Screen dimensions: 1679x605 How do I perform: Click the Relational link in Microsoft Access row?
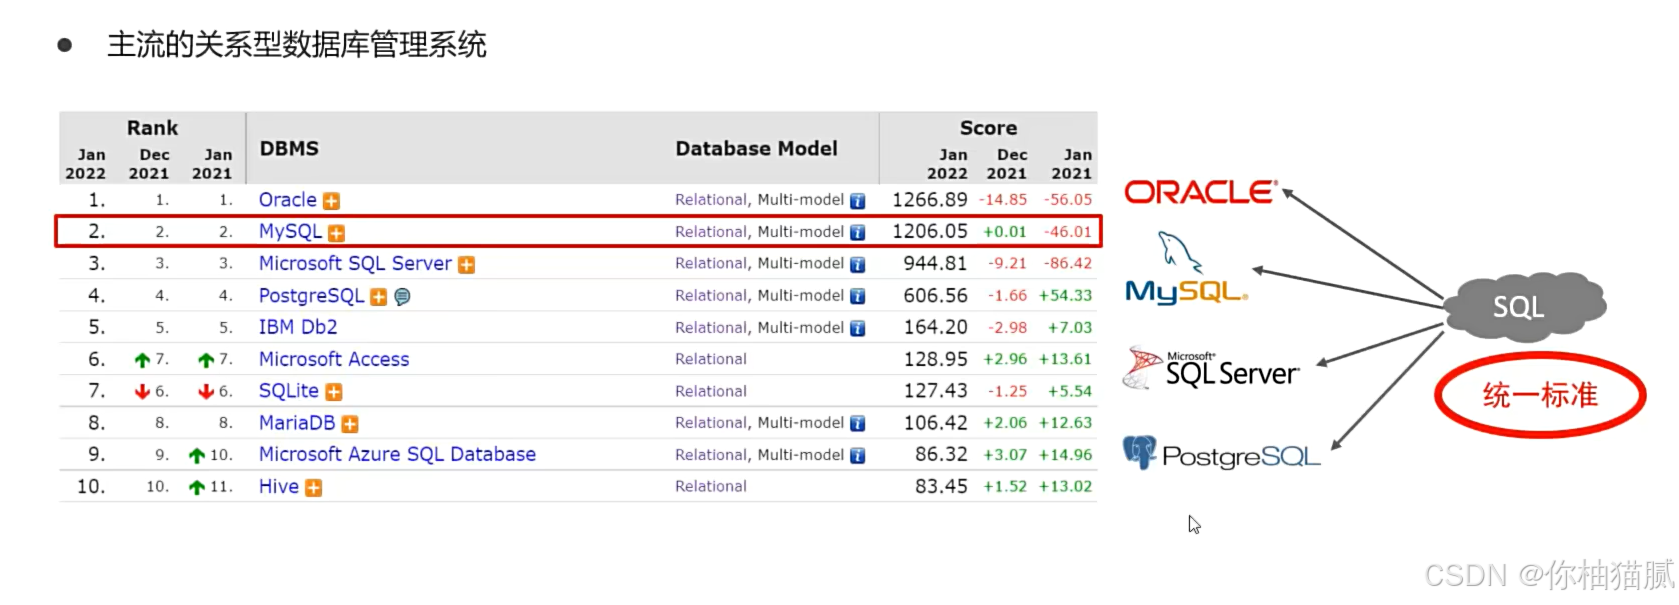[711, 359]
